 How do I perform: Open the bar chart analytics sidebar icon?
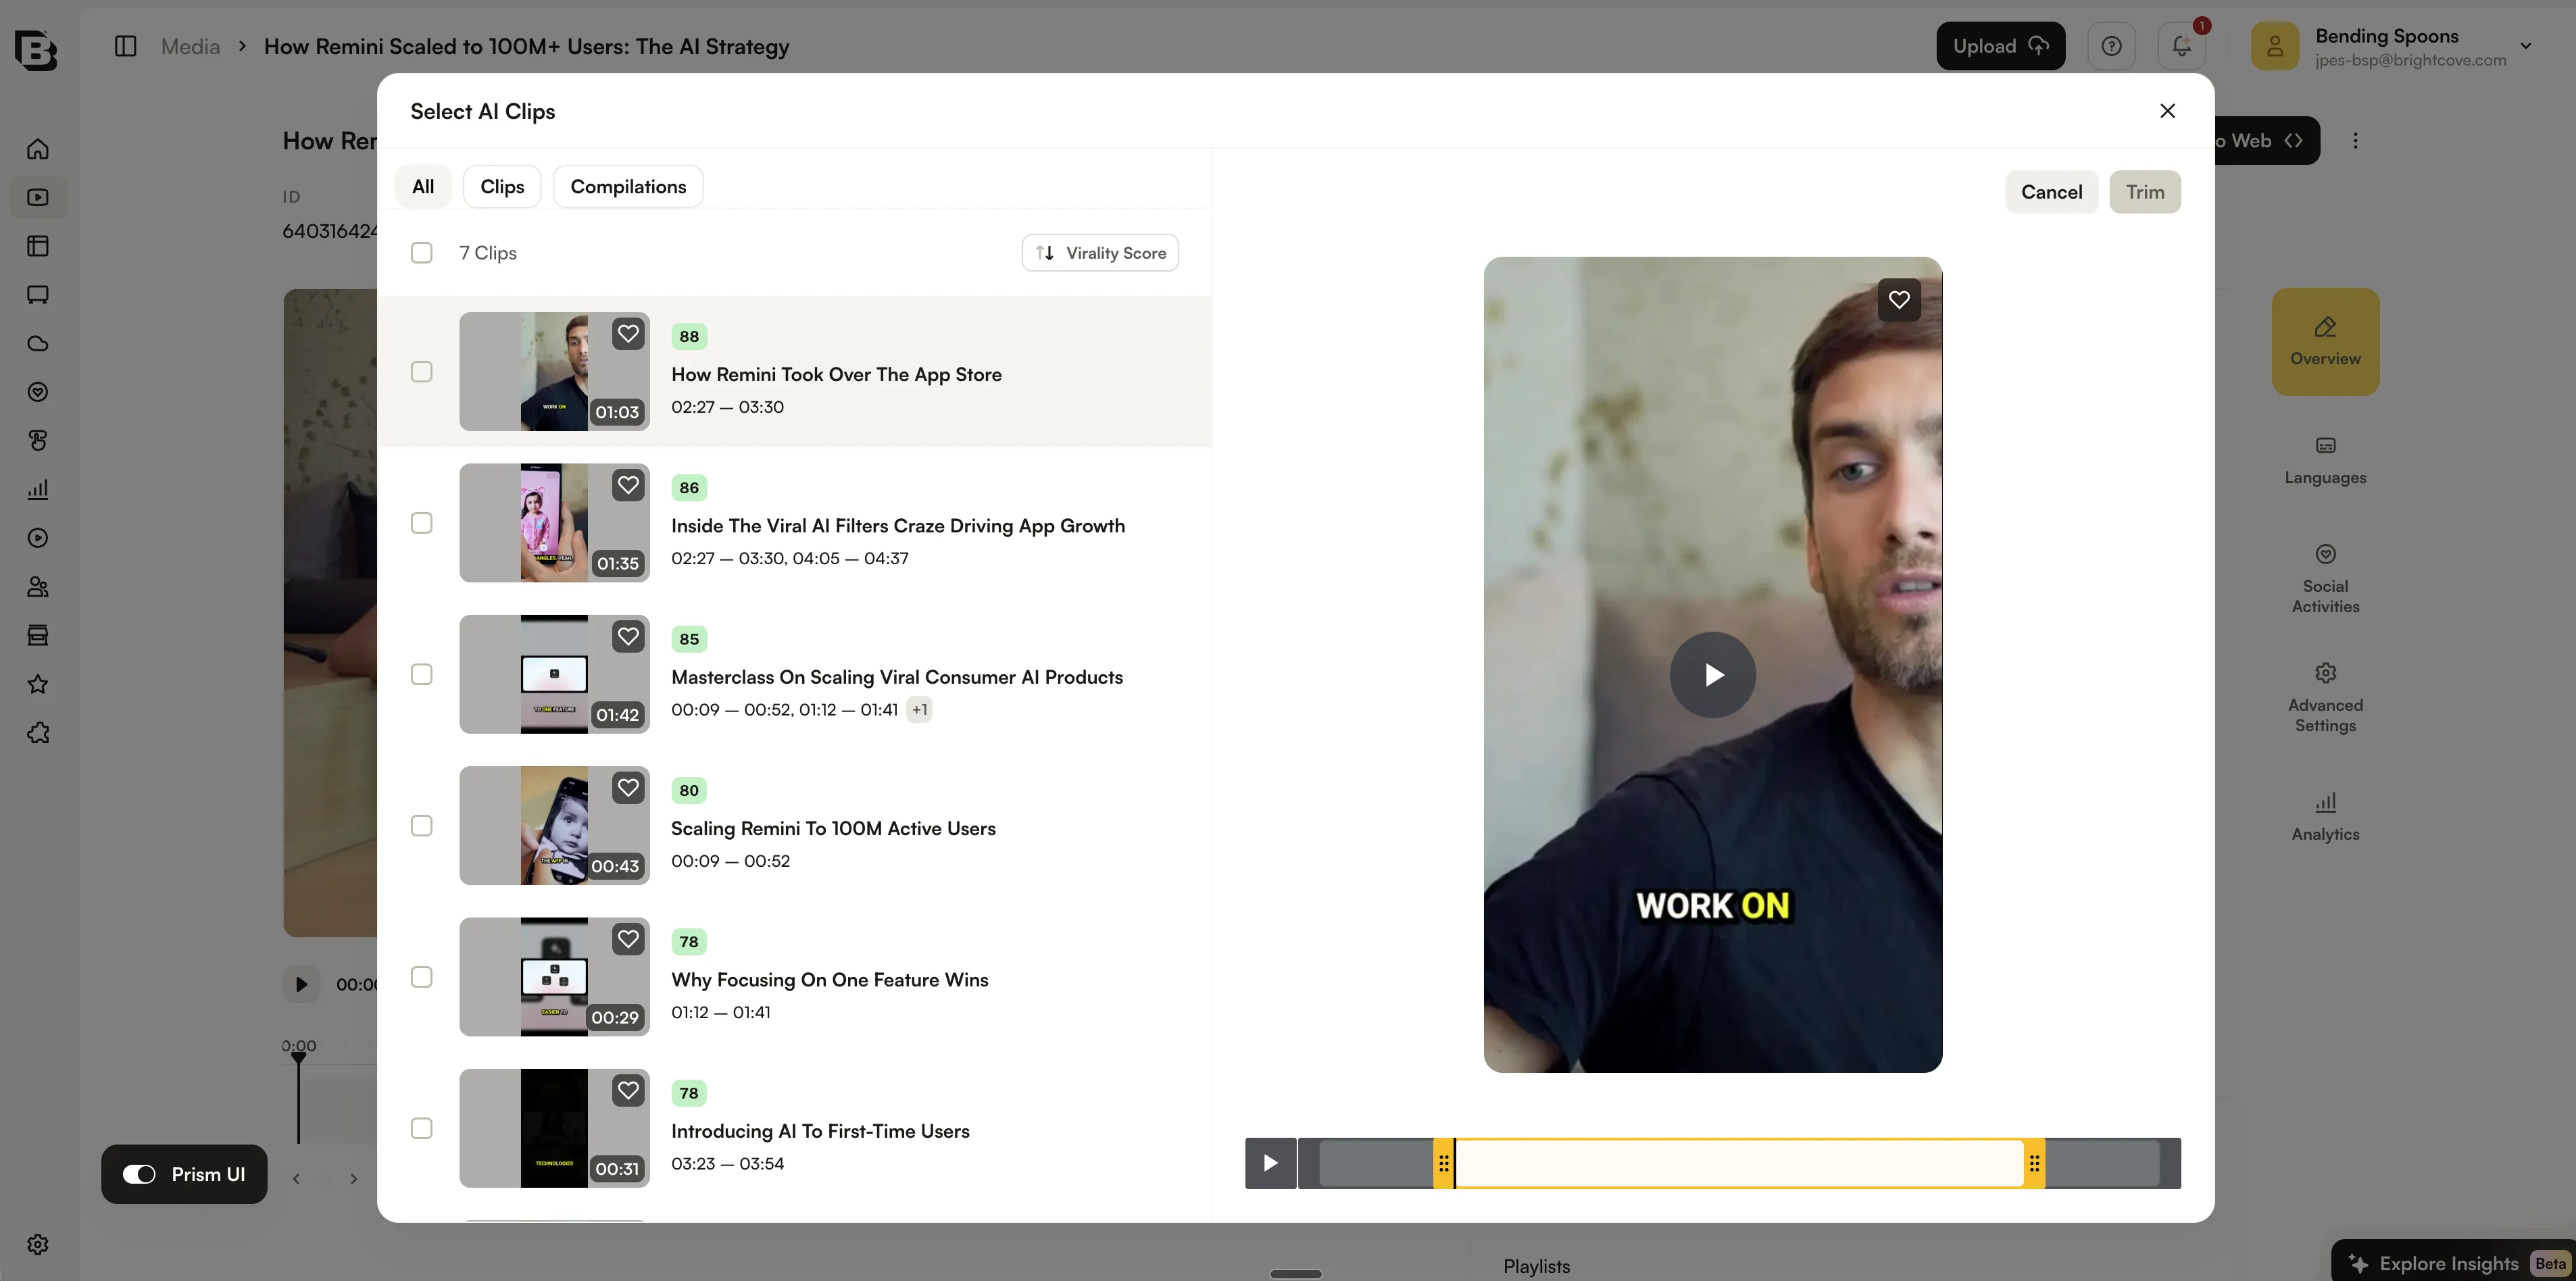tap(38, 489)
